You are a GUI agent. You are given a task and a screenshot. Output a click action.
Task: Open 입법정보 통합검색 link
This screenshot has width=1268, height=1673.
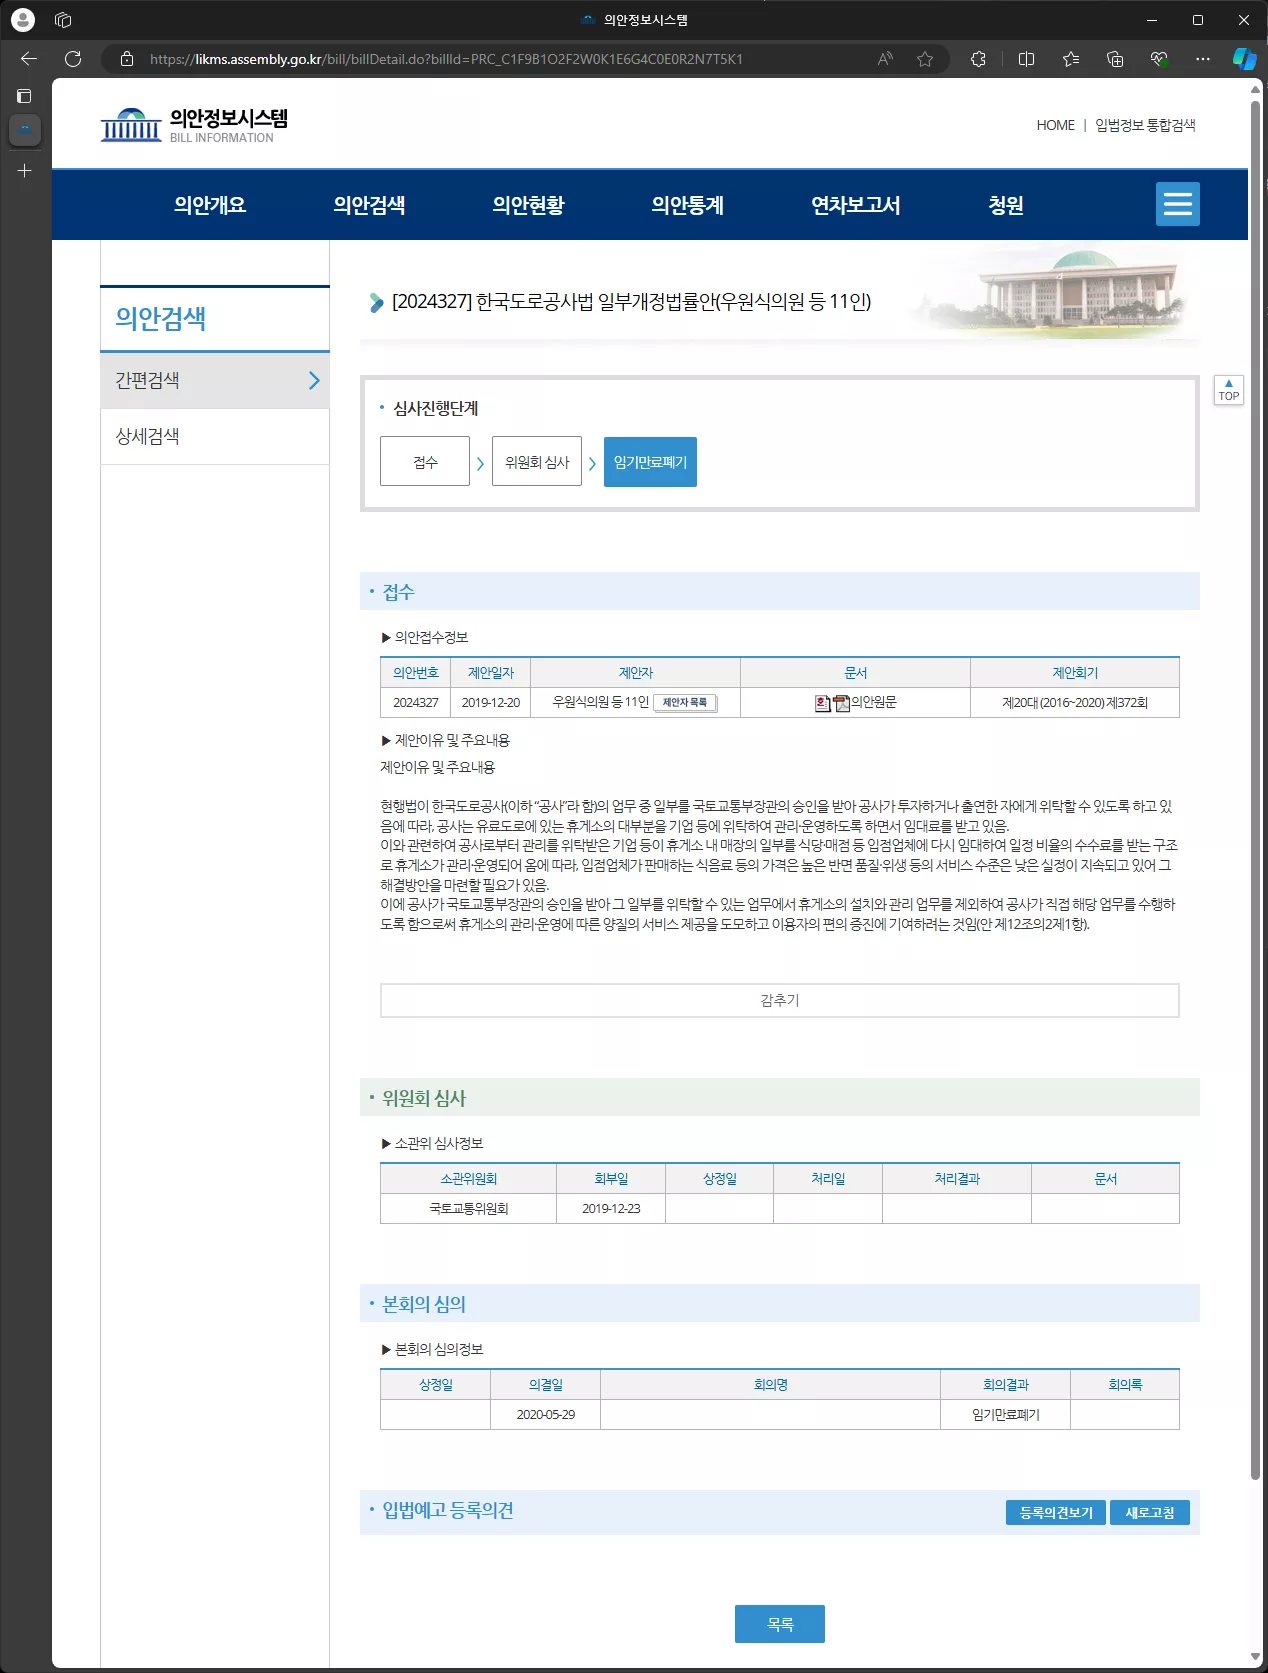click(1145, 125)
